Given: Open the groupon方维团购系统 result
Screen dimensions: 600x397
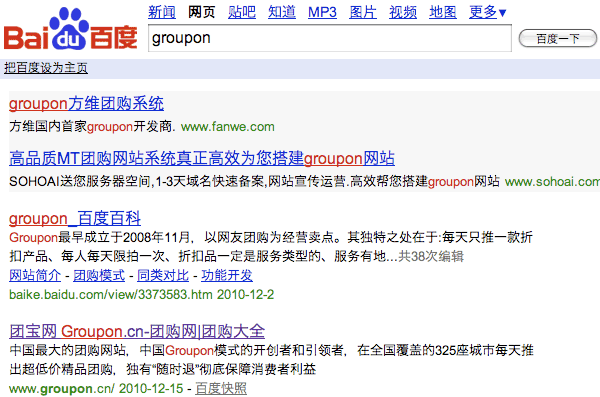Looking at the screenshot, I should coord(86,104).
